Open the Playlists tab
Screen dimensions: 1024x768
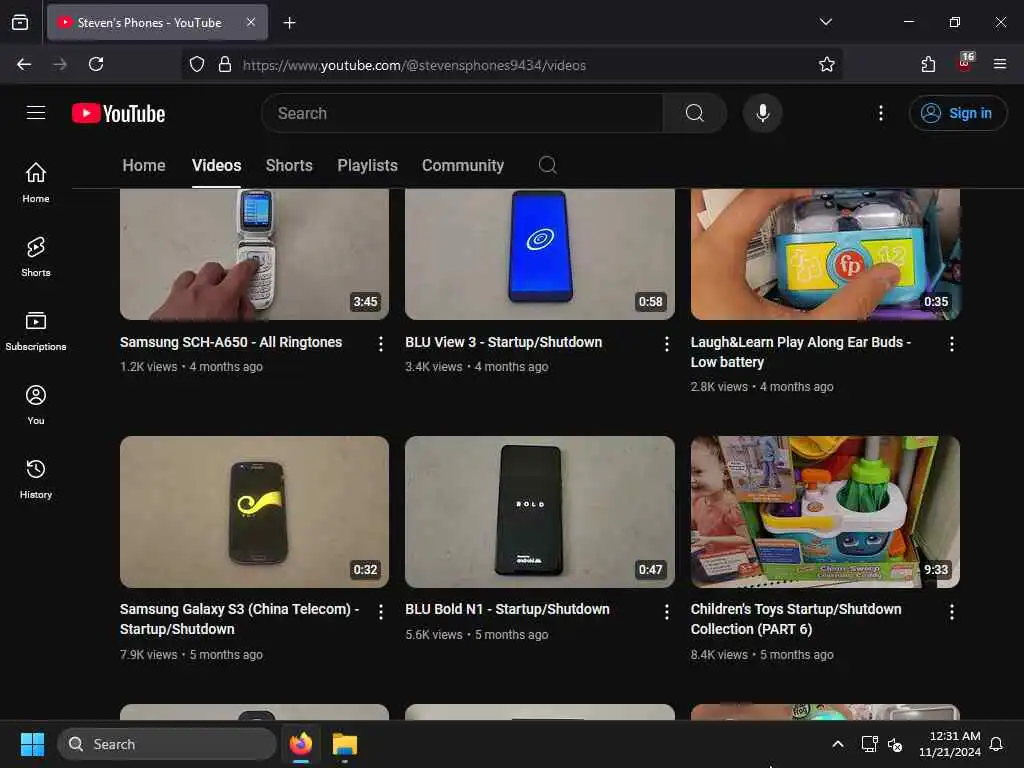[367, 165]
